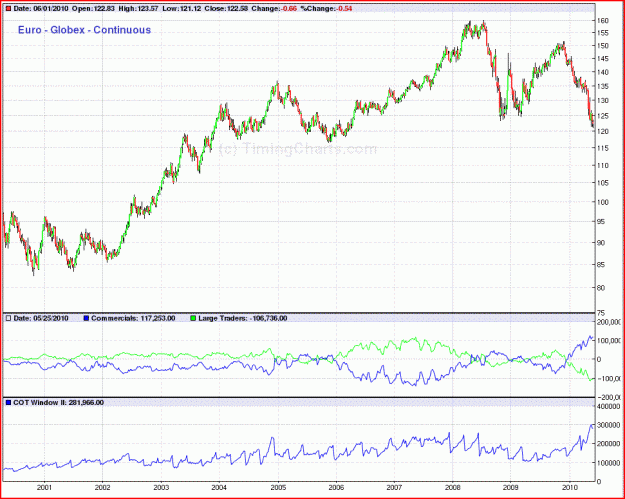
Task: Click the green Large Traders legend square
Action: [x=193, y=318]
